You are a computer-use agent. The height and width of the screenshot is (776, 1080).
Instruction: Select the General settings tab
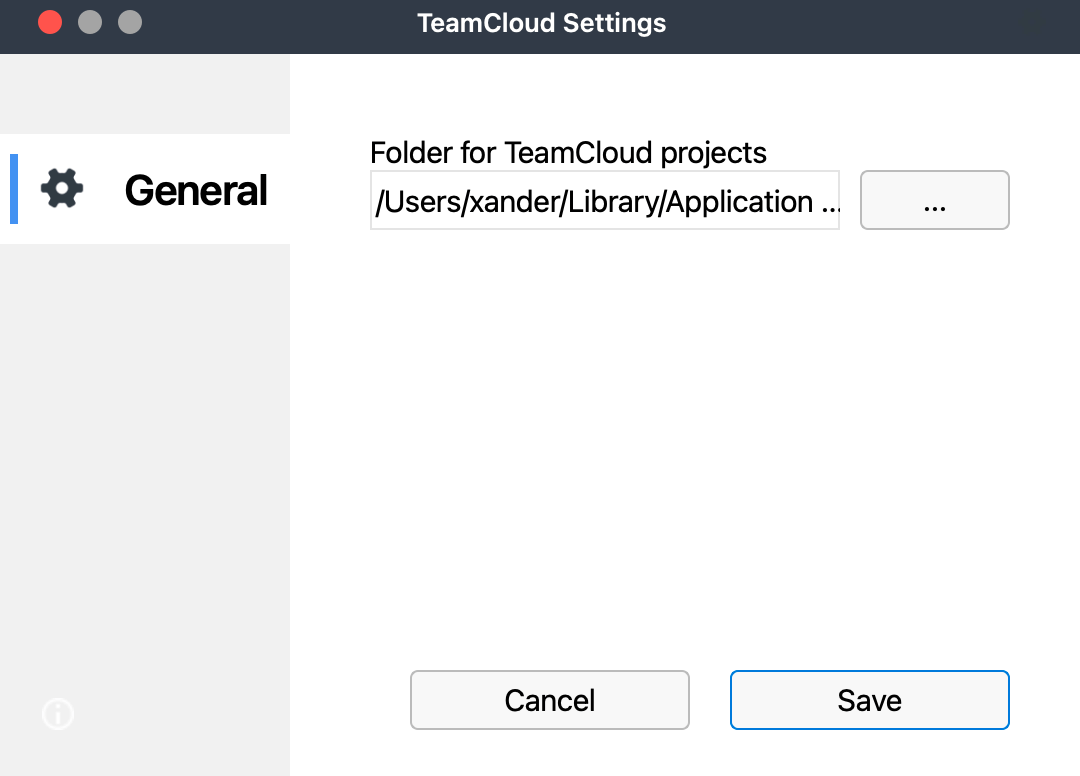[x=145, y=189]
